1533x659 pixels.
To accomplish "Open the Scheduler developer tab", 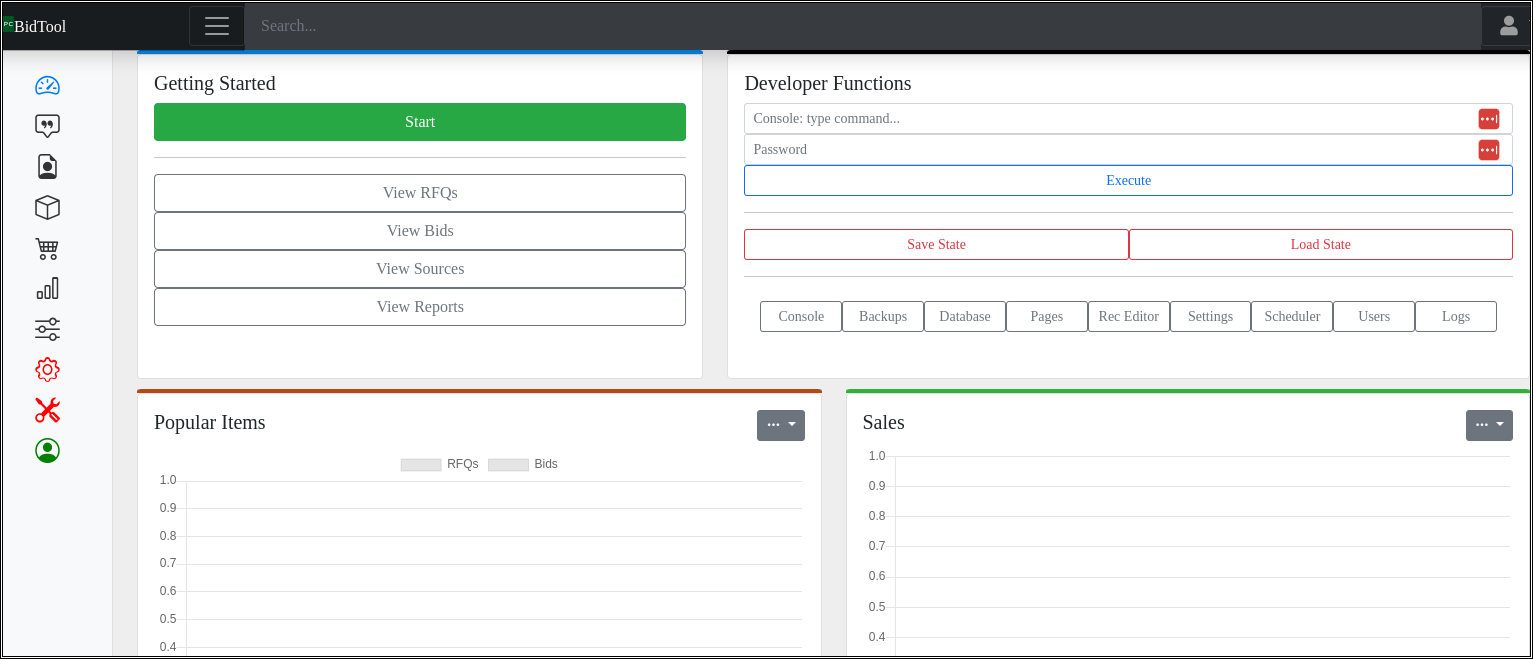I will 1291,316.
